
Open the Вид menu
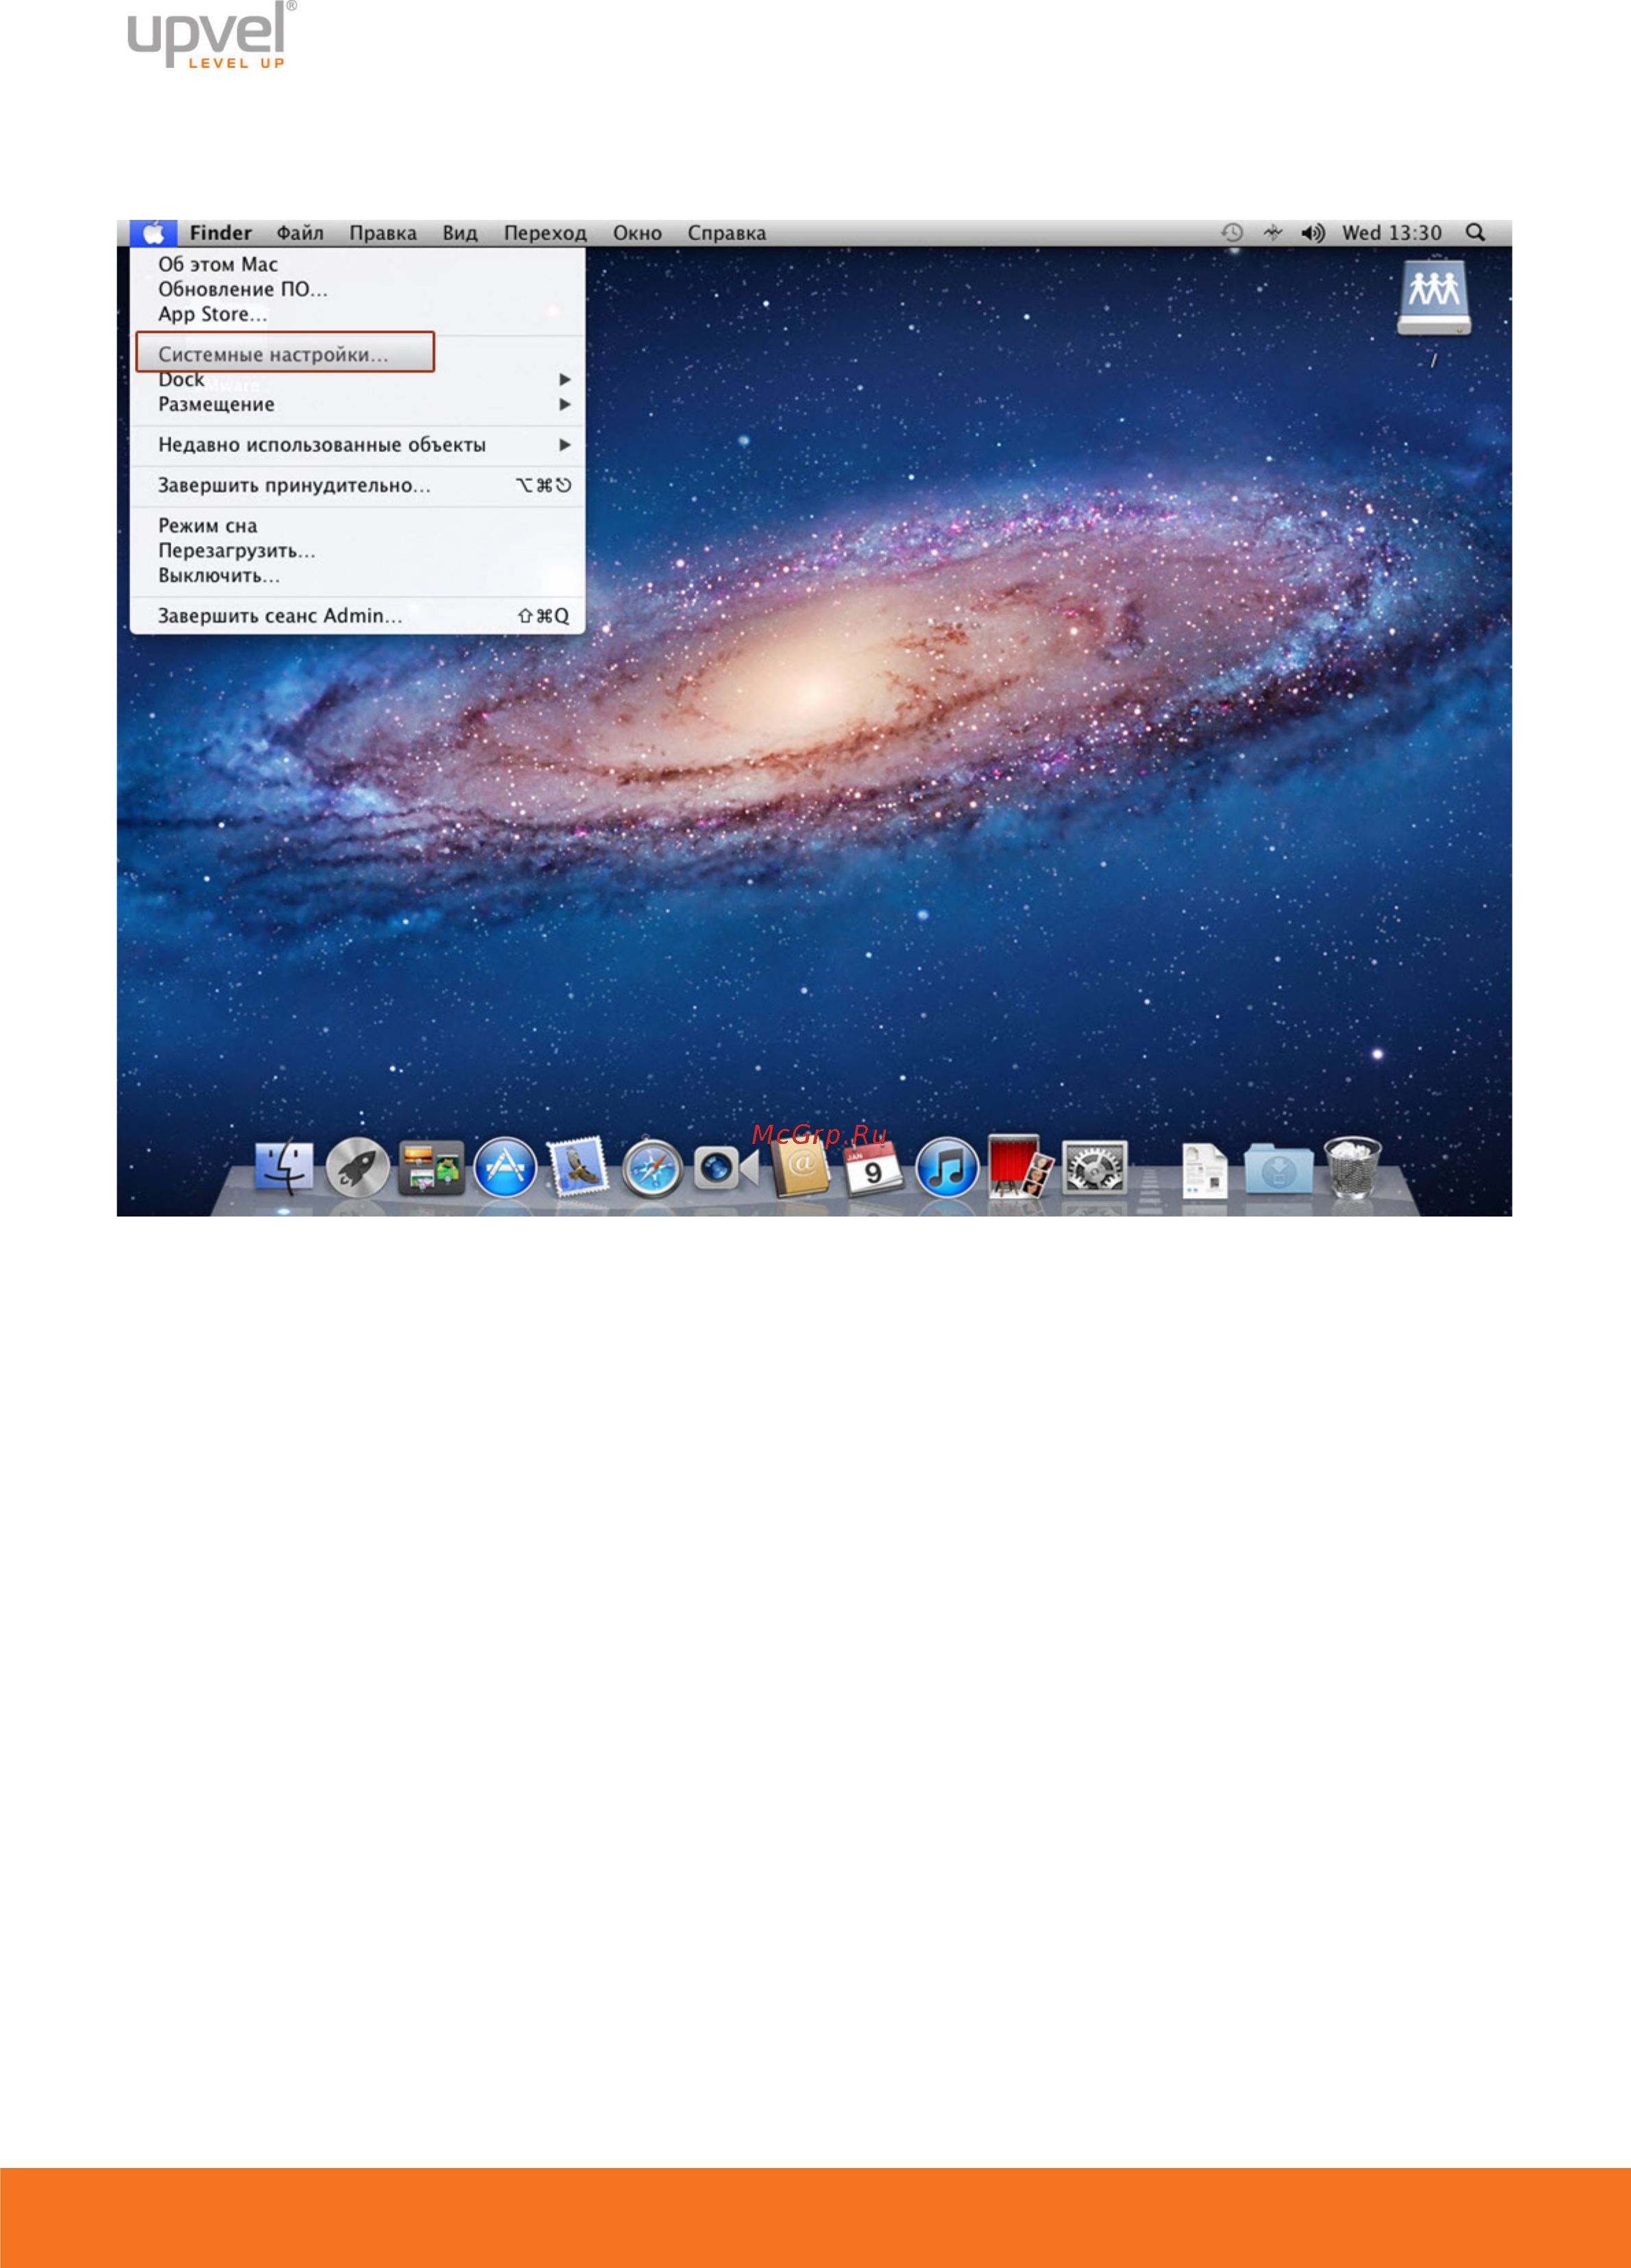point(460,233)
